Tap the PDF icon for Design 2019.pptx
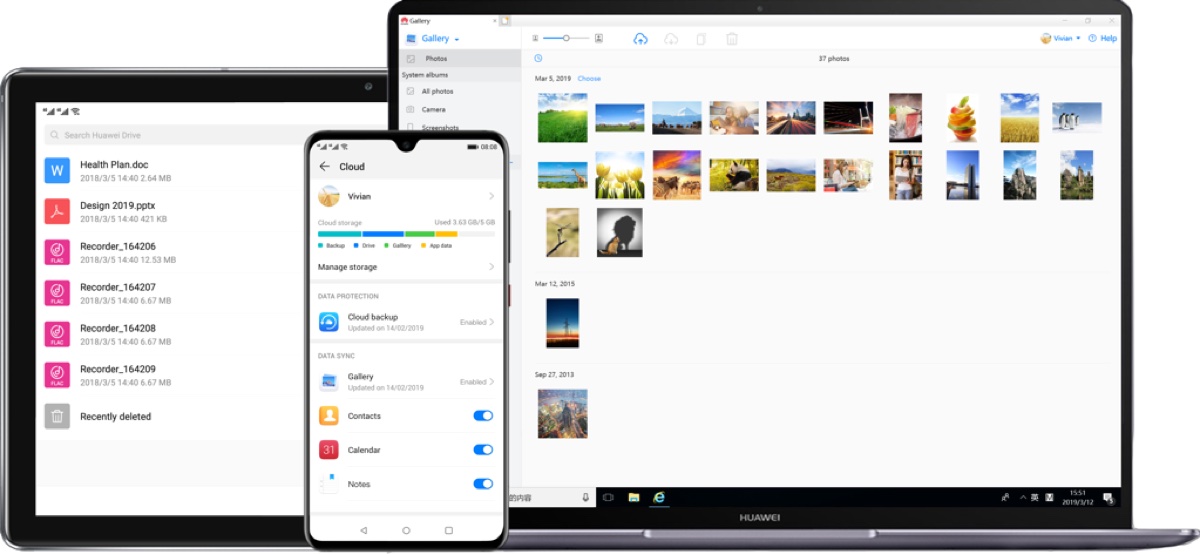1200x554 pixels. (57, 211)
